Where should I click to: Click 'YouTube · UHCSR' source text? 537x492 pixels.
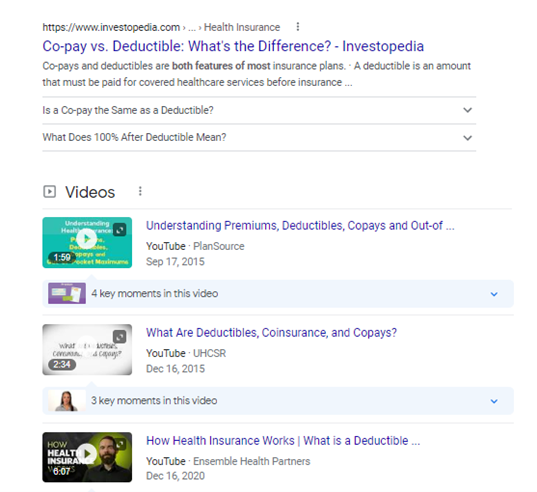click(186, 353)
